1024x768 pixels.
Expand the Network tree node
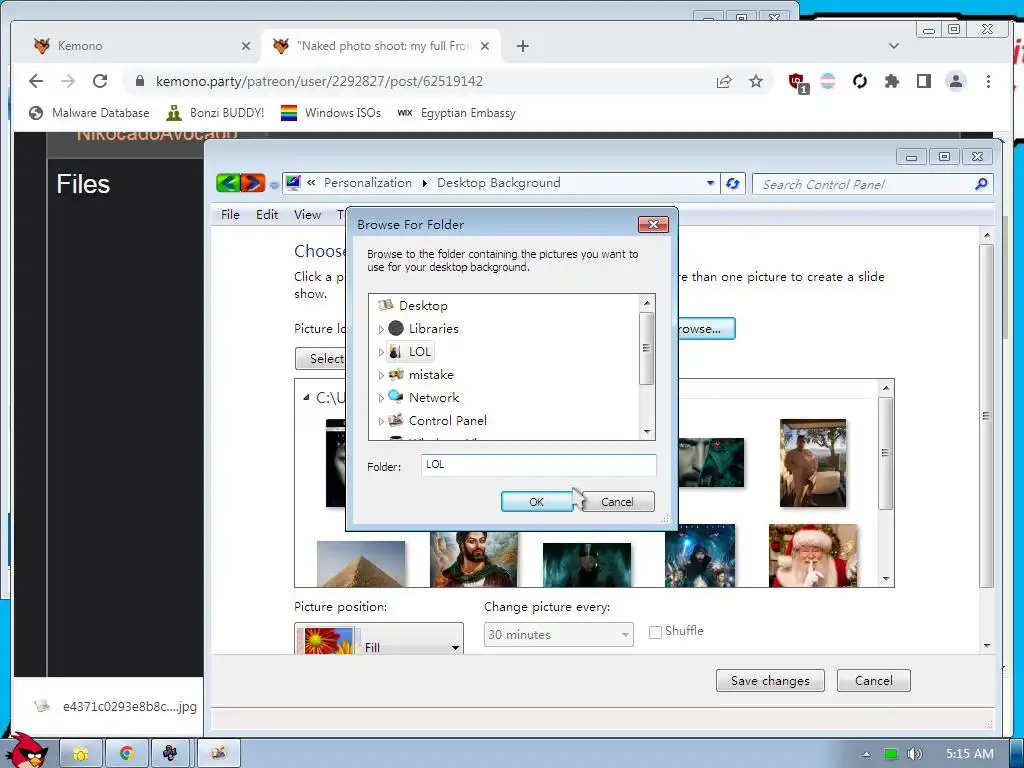(381, 398)
